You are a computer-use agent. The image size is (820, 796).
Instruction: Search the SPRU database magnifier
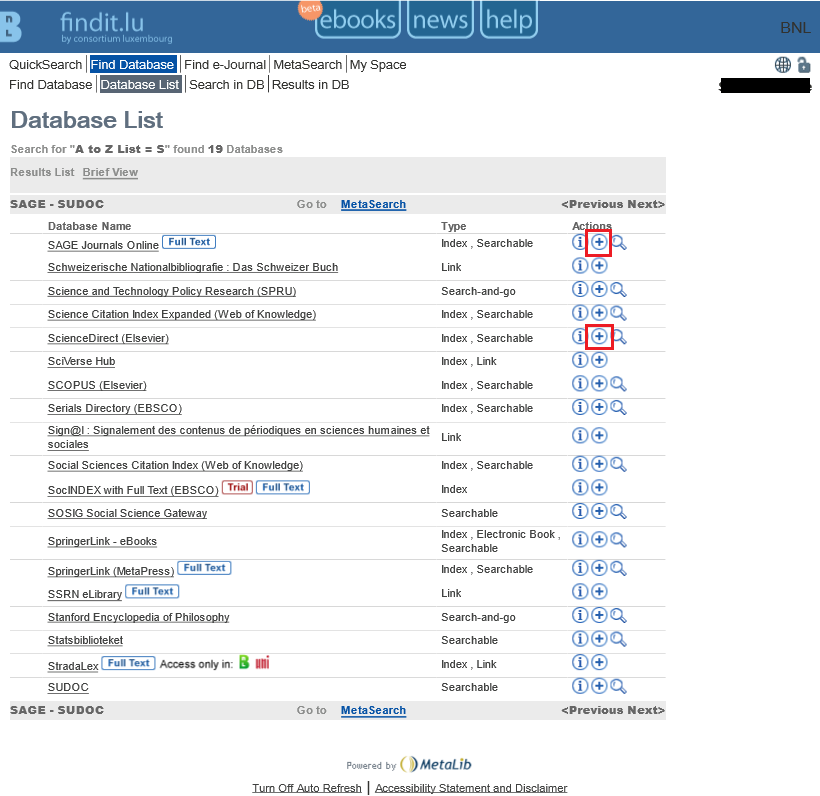coord(619,290)
